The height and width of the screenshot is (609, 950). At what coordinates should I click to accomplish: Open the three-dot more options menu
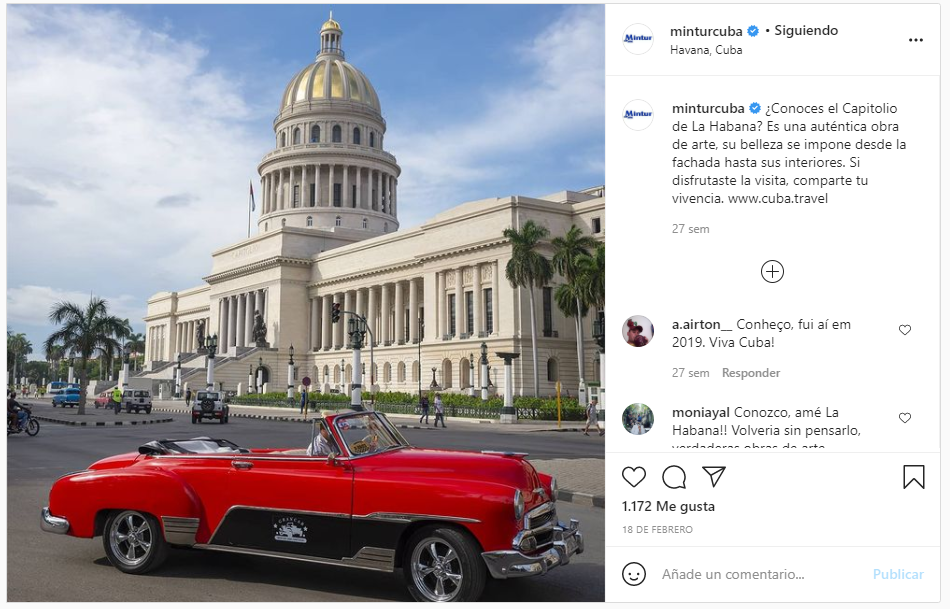point(915,40)
